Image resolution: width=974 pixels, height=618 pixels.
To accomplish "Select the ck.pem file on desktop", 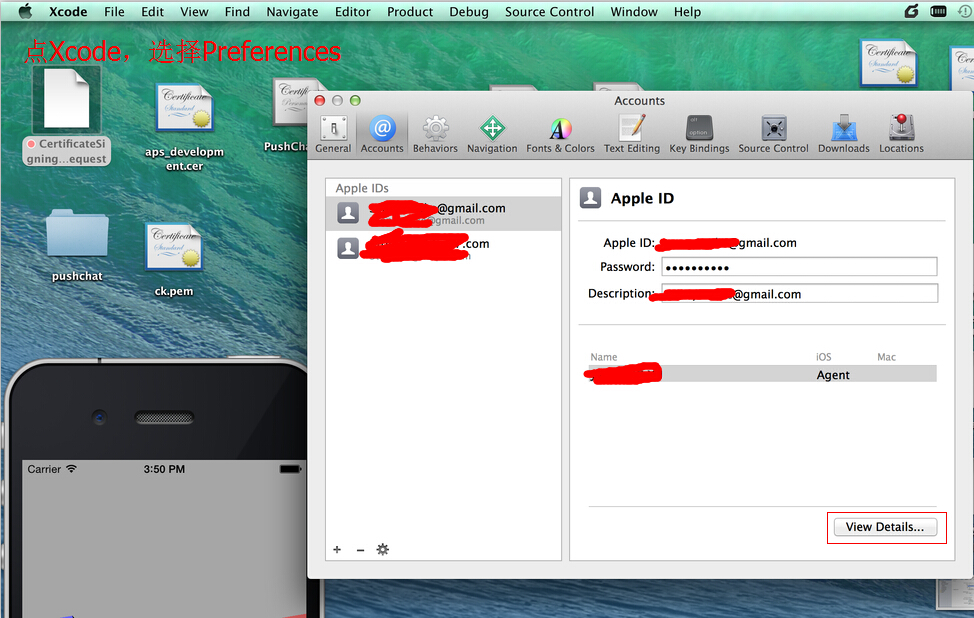I will coord(174,261).
